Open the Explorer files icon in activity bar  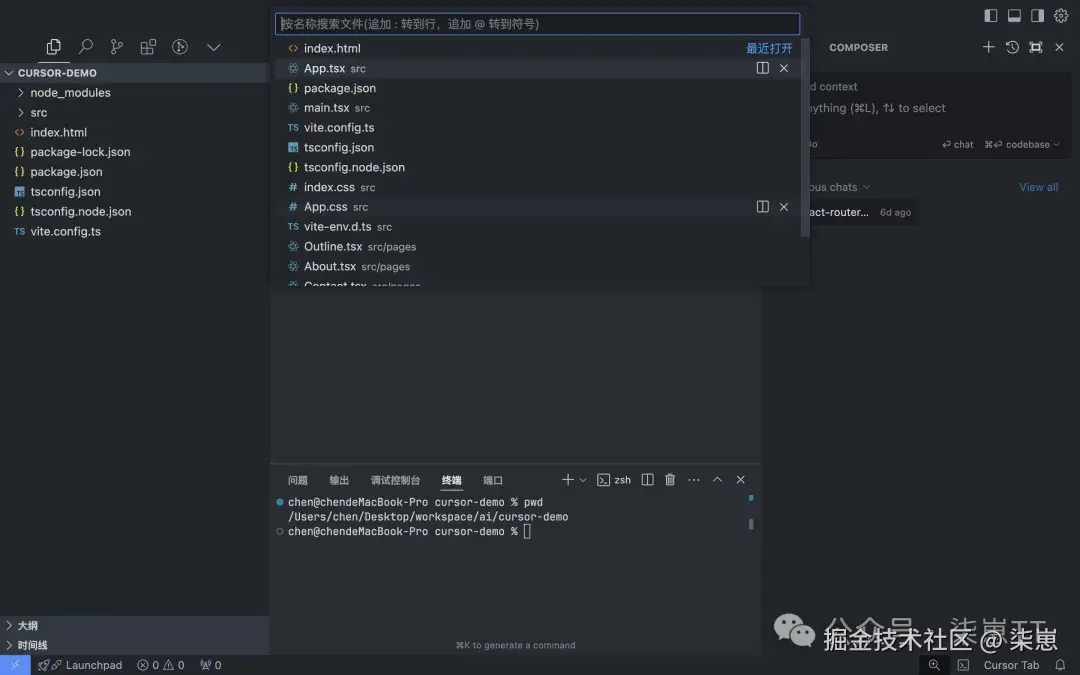click(54, 47)
